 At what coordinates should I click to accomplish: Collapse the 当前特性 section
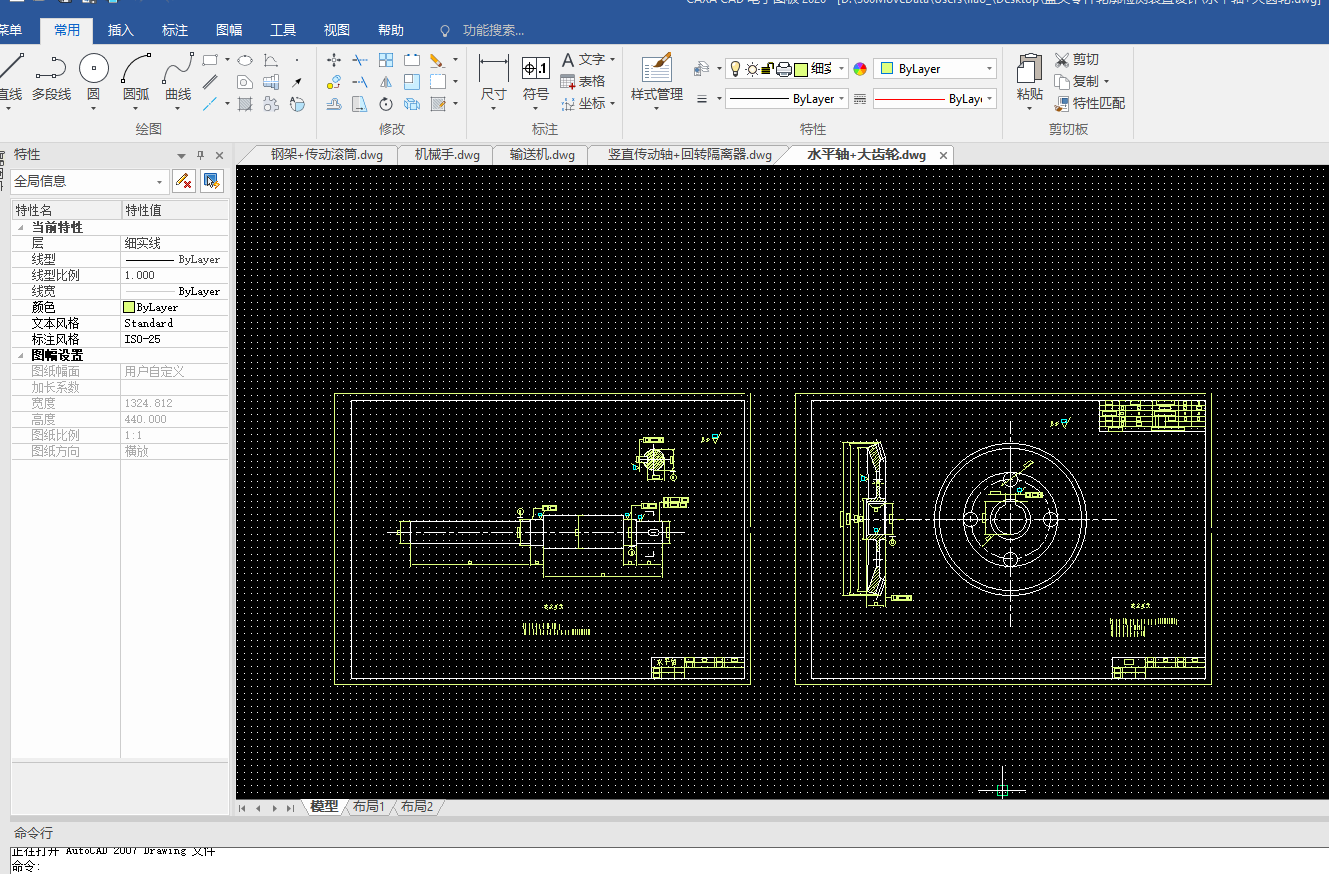pos(20,228)
